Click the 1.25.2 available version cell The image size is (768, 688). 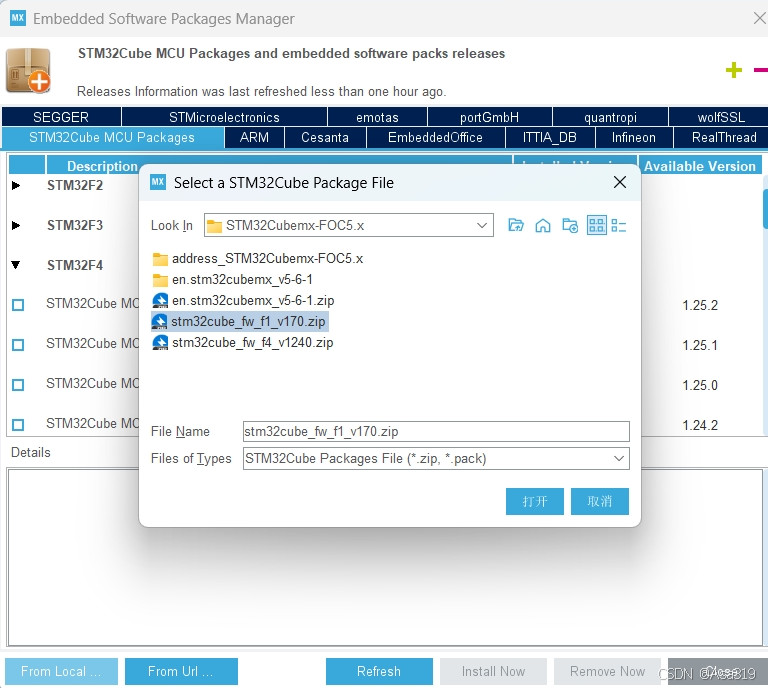point(700,305)
